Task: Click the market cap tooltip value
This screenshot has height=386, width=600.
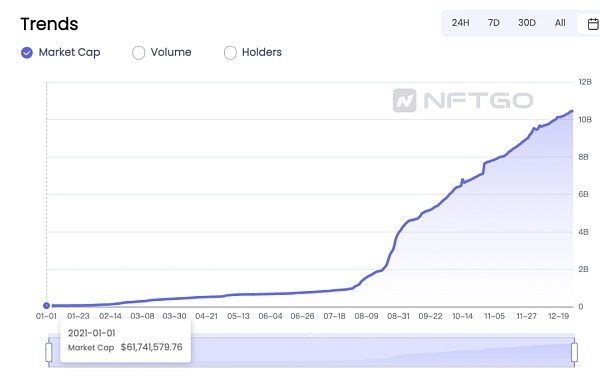Action: [x=152, y=347]
